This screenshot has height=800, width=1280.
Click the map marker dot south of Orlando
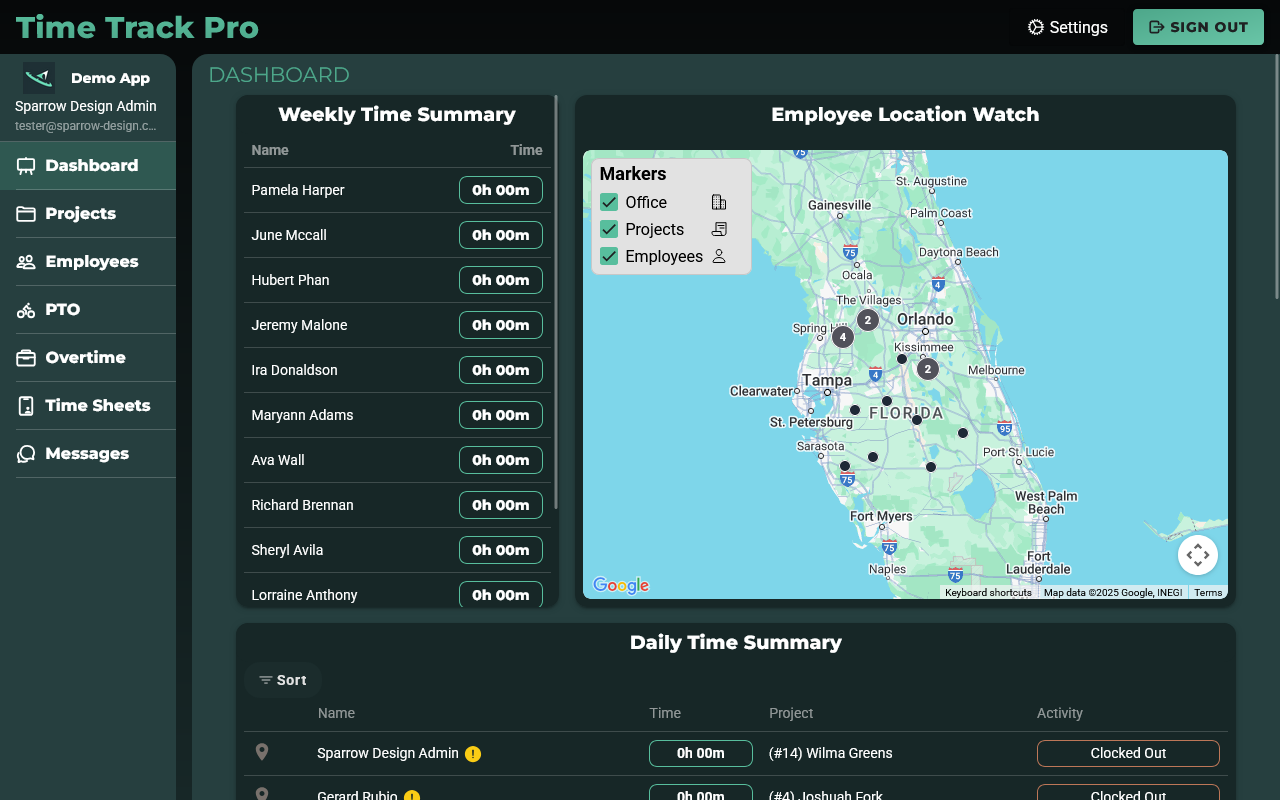click(x=902, y=359)
